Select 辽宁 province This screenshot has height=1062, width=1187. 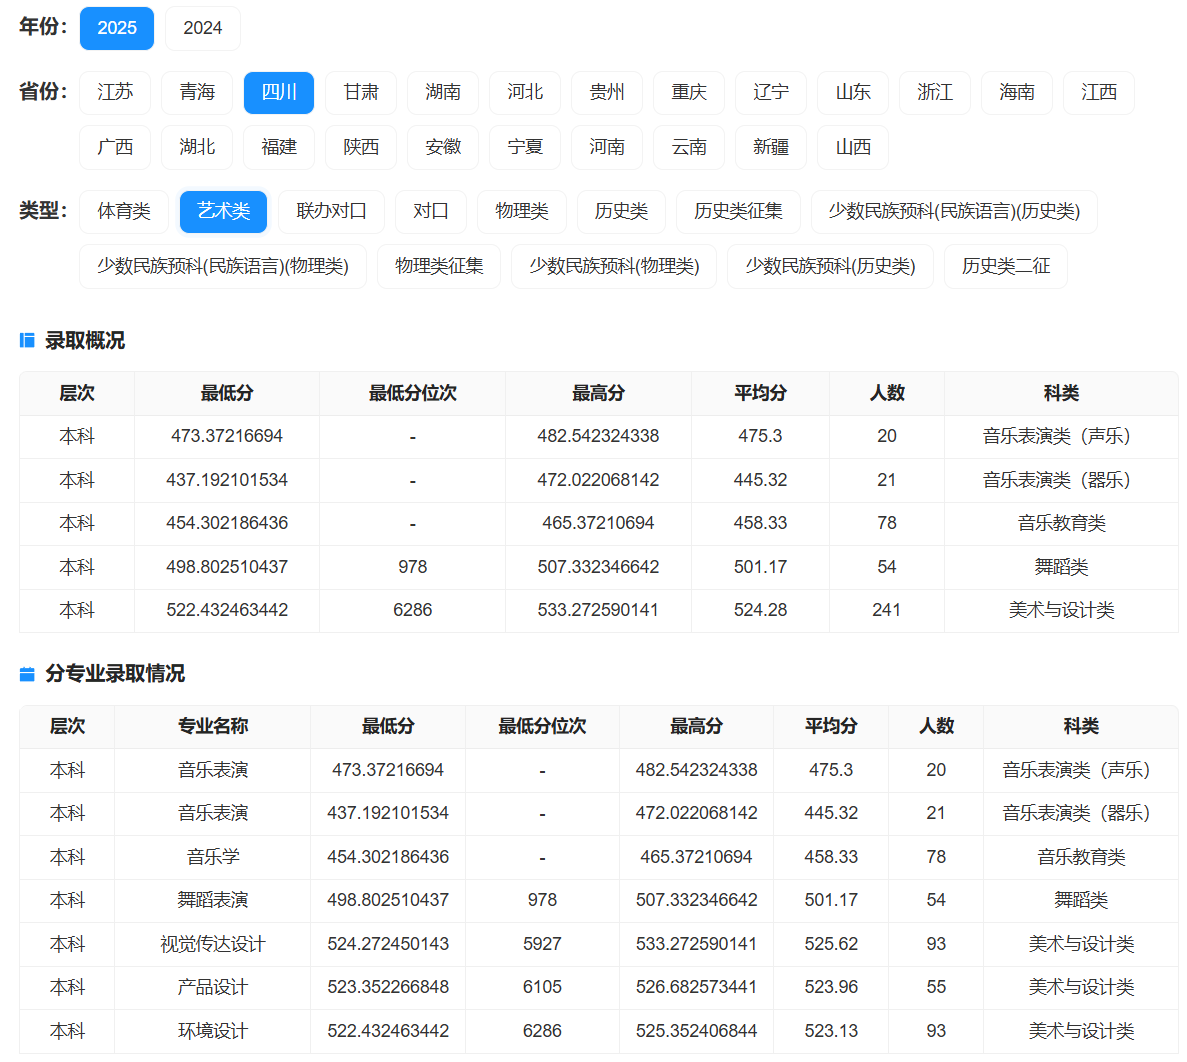771,92
